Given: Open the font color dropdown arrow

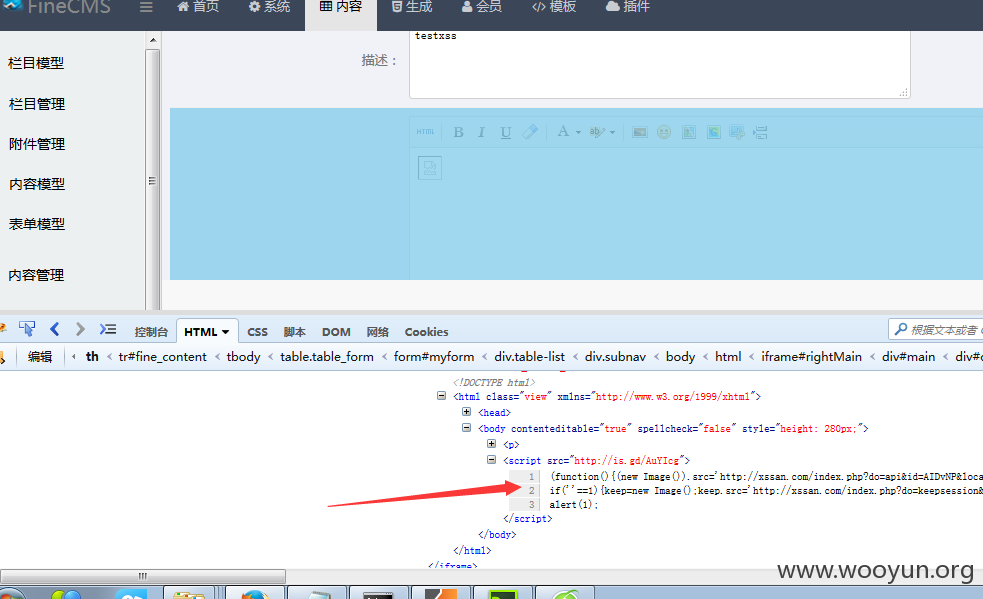Looking at the screenshot, I should tap(578, 132).
